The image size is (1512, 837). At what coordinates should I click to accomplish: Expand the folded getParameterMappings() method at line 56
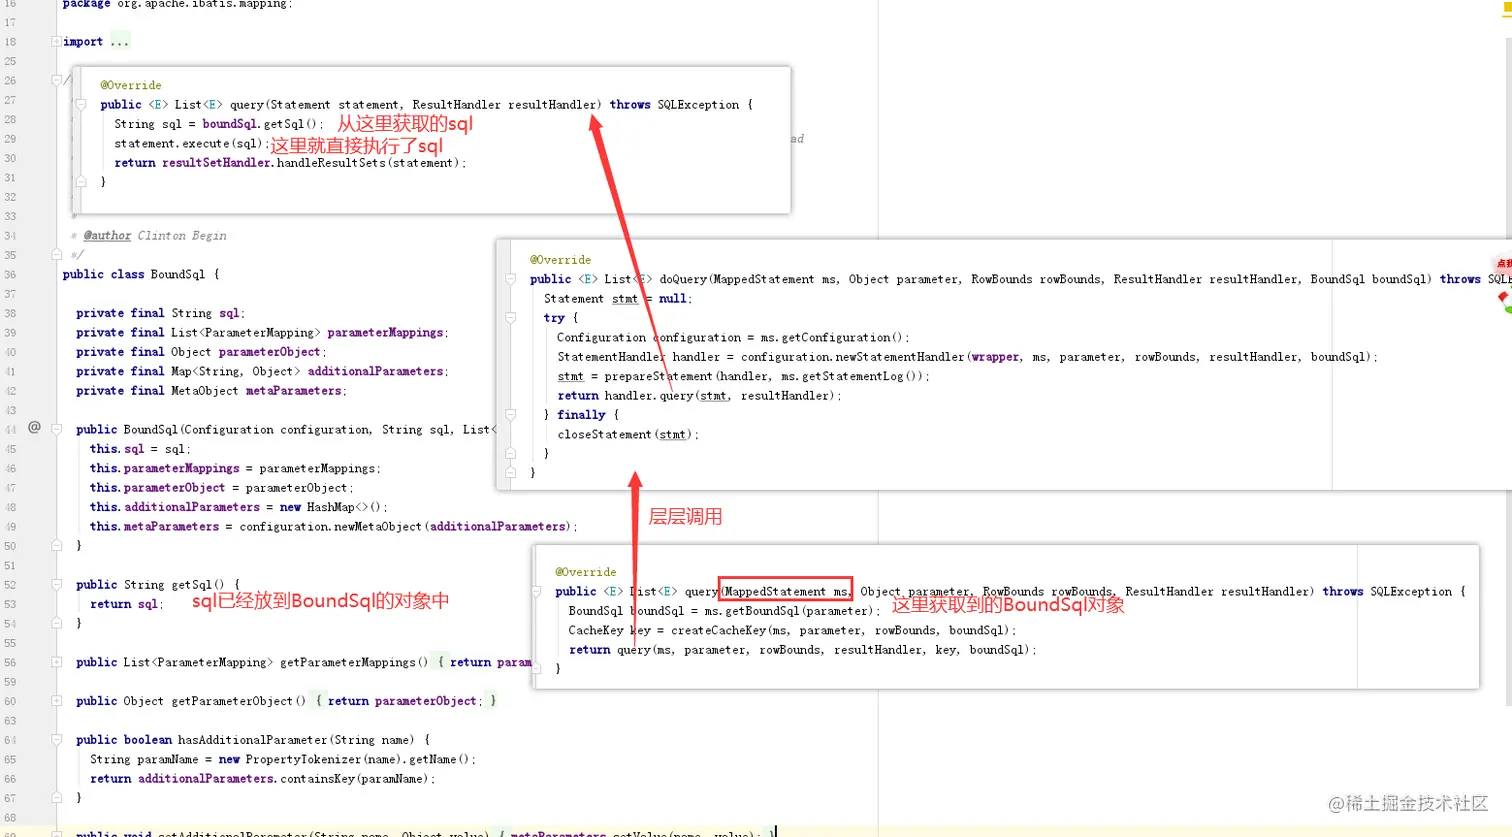[56, 662]
